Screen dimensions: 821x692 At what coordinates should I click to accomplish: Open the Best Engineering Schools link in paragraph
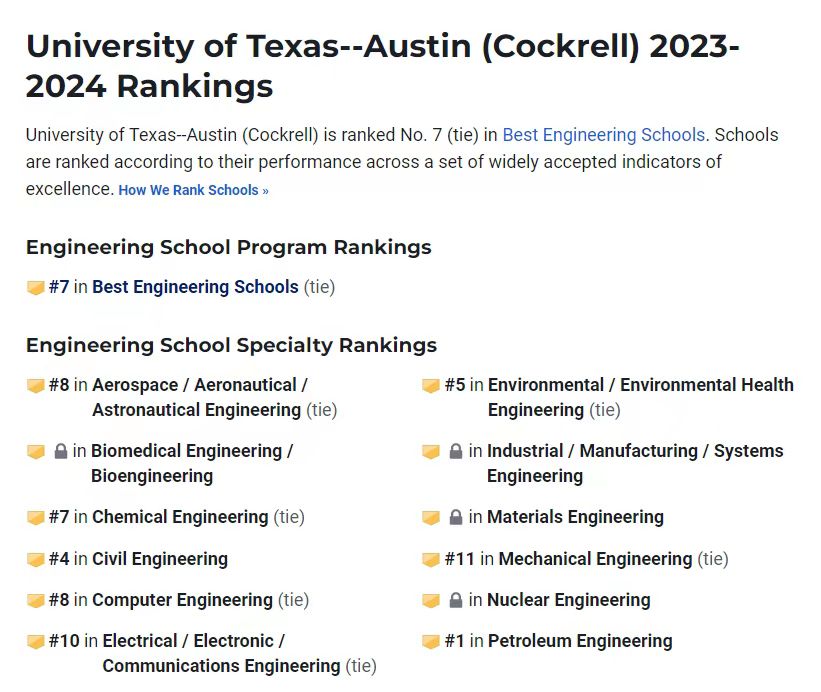point(603,135)
